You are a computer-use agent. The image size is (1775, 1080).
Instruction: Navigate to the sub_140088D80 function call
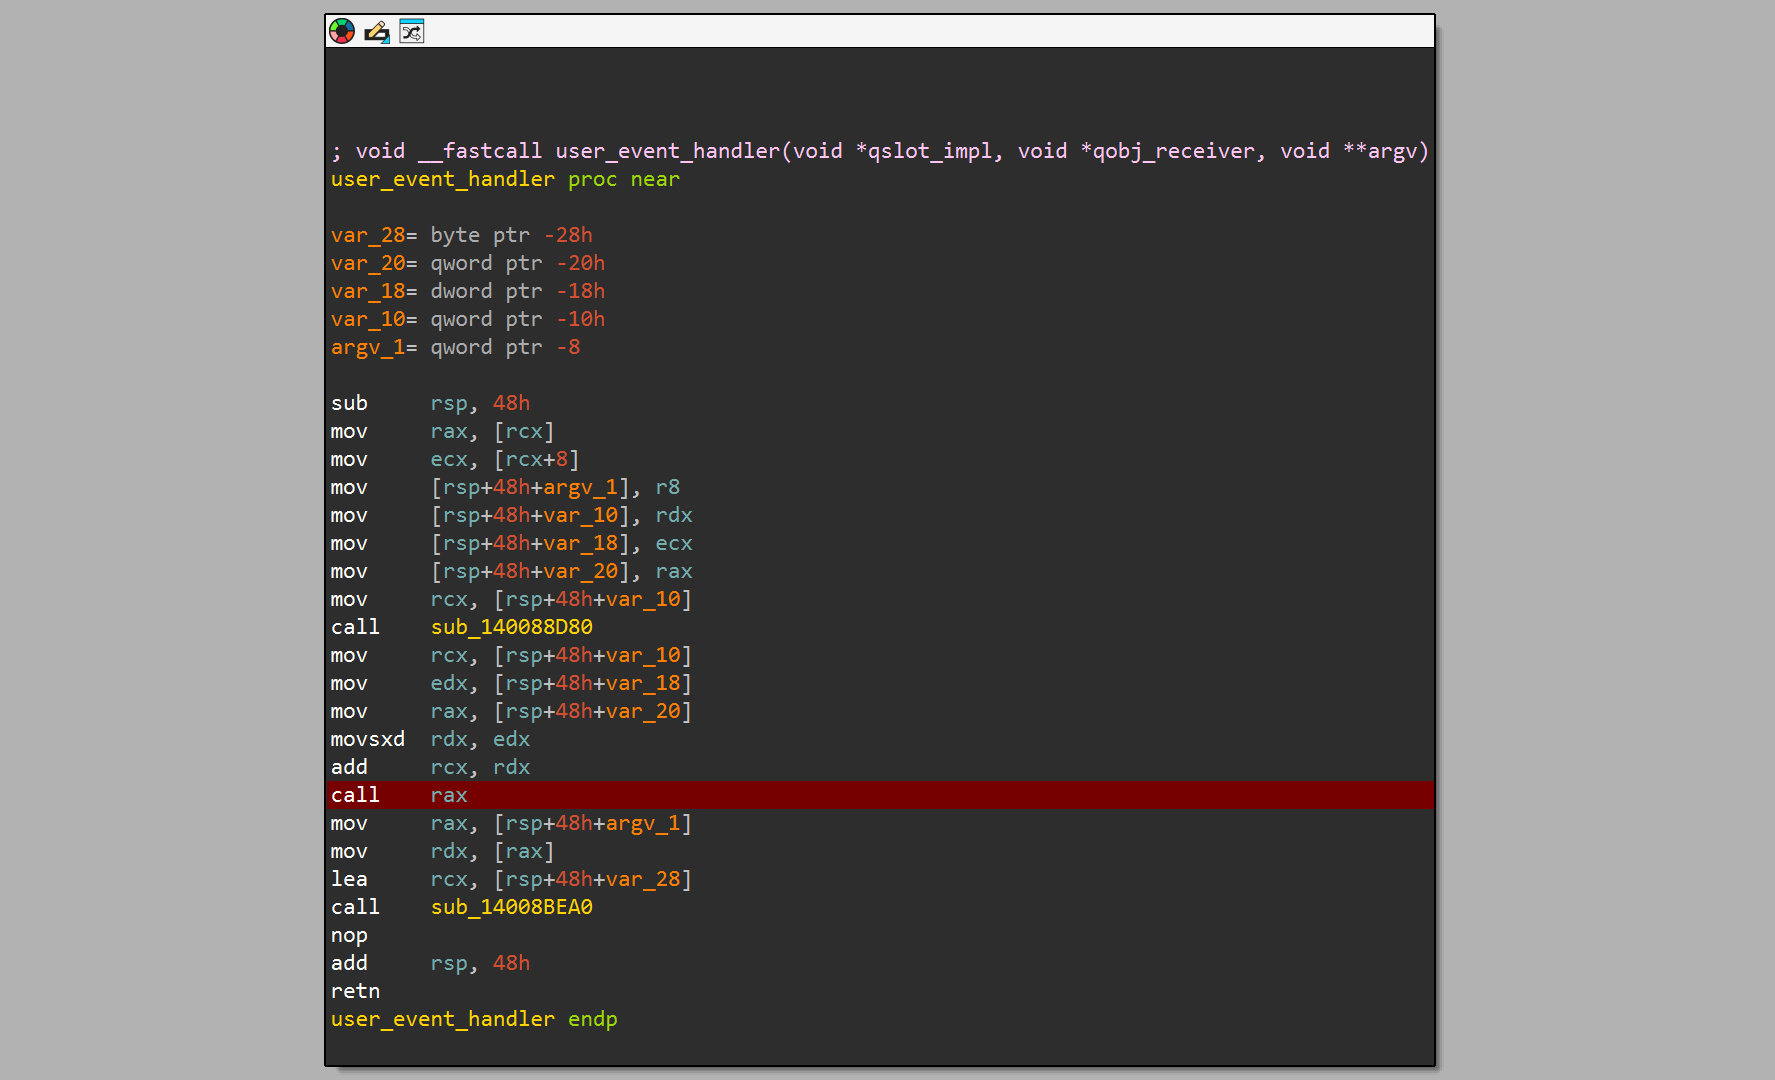coord(511,627)
